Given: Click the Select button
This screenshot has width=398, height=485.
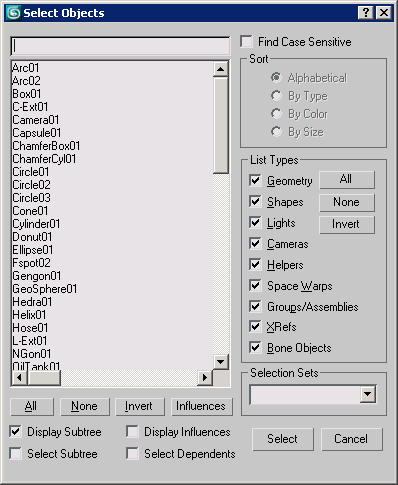Looking at the screenshot, I should [283, 439].
